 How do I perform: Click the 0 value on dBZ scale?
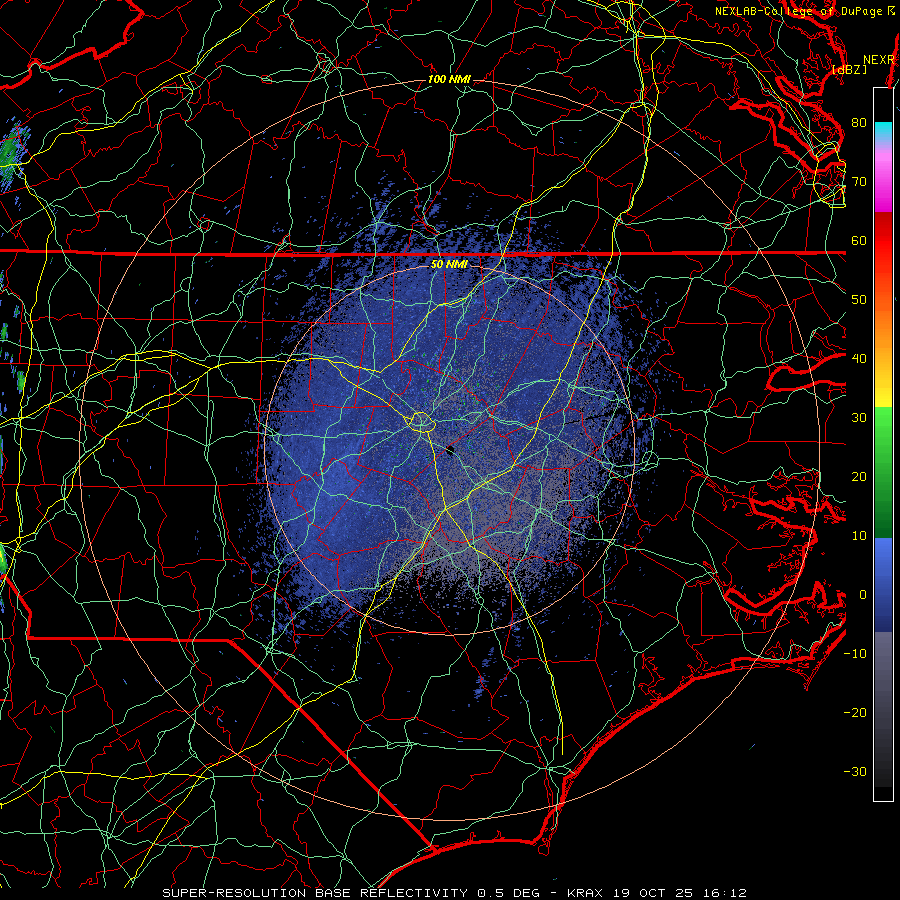tap(862, 595)
